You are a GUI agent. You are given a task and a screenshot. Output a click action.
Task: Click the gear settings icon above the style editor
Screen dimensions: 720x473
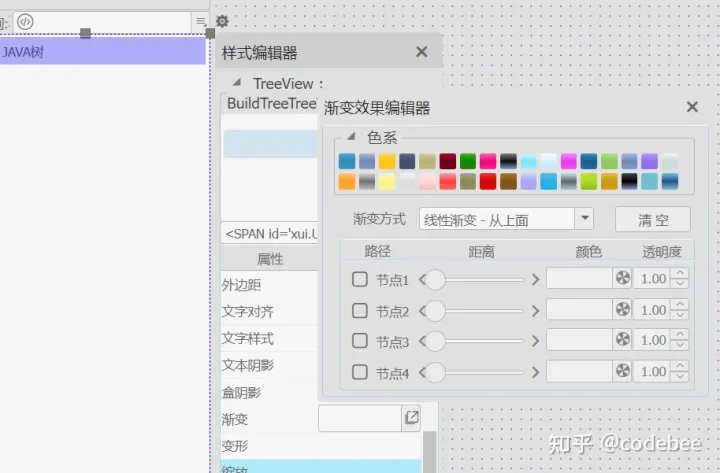tap(222, 21)
